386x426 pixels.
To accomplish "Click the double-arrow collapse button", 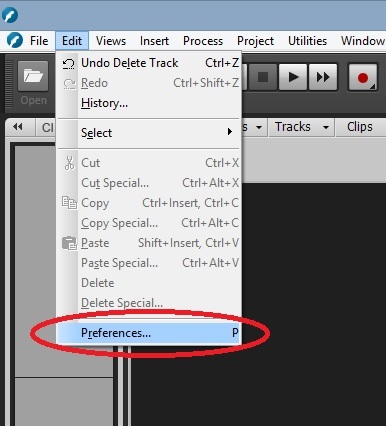I will pos(18,127).
